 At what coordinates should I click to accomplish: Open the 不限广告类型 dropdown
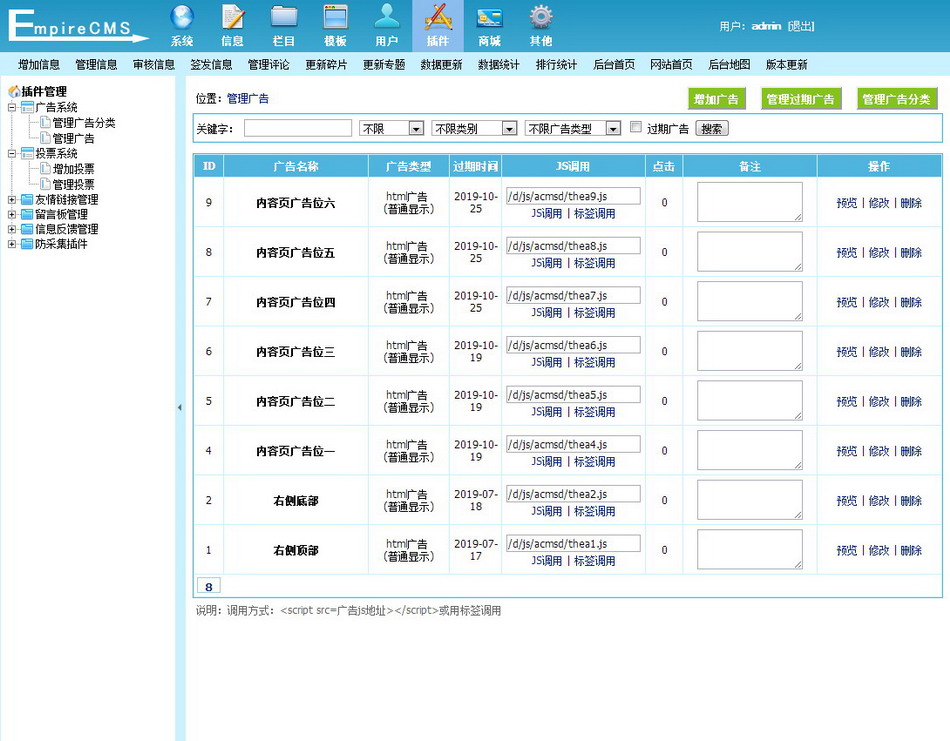[x=573, y=128]
